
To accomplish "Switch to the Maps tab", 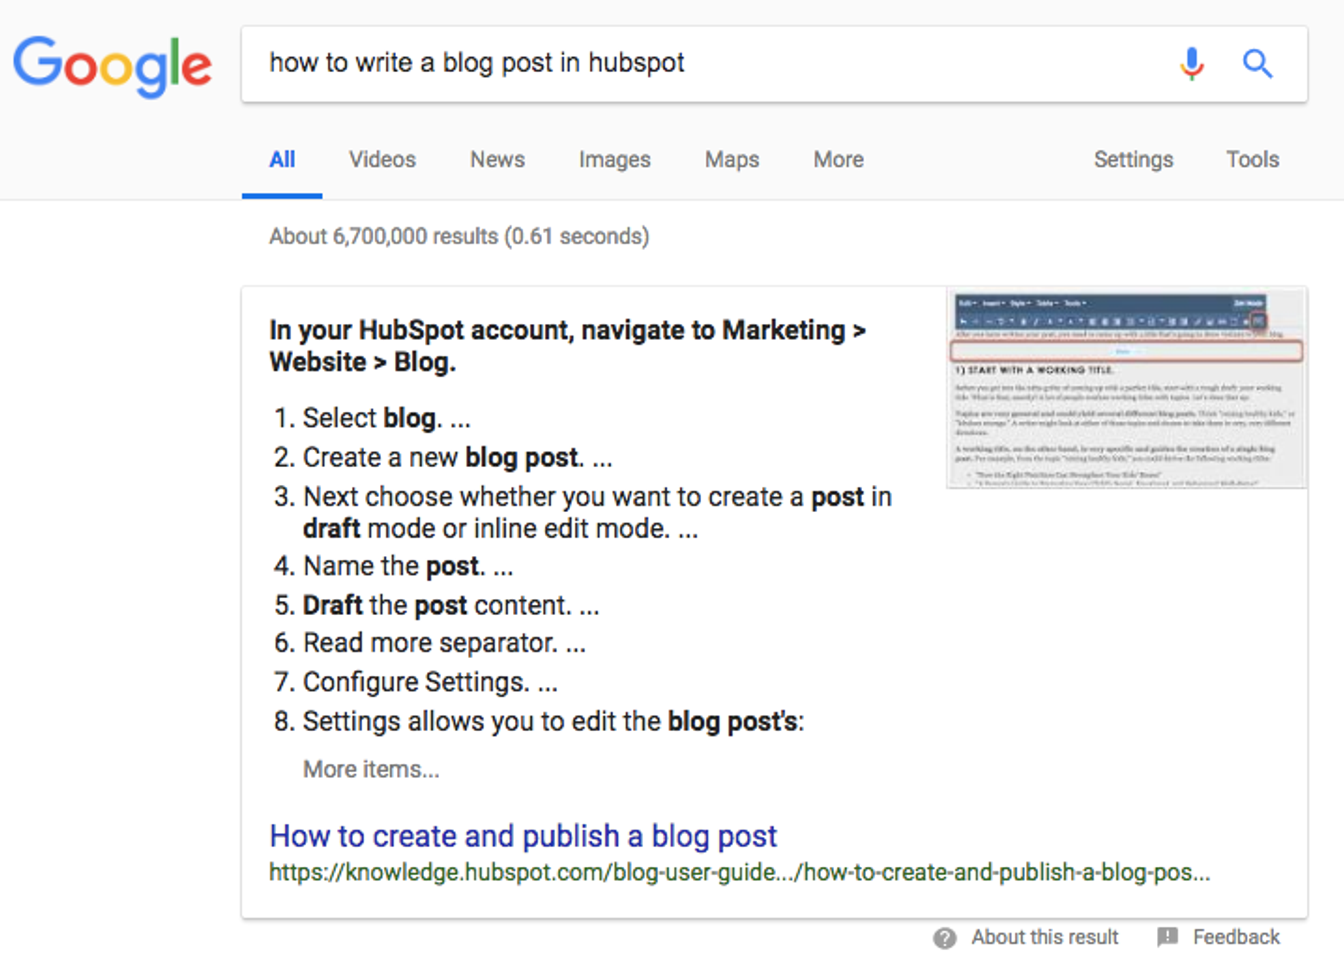I will (x=732, y=160).
